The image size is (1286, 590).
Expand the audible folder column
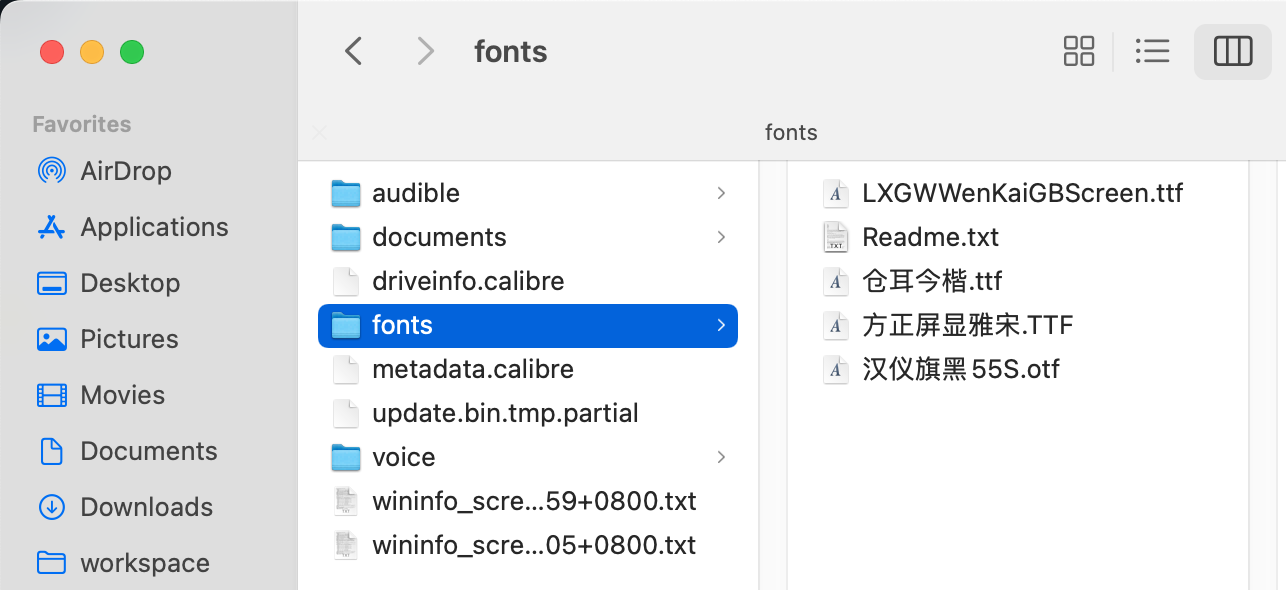721,193
